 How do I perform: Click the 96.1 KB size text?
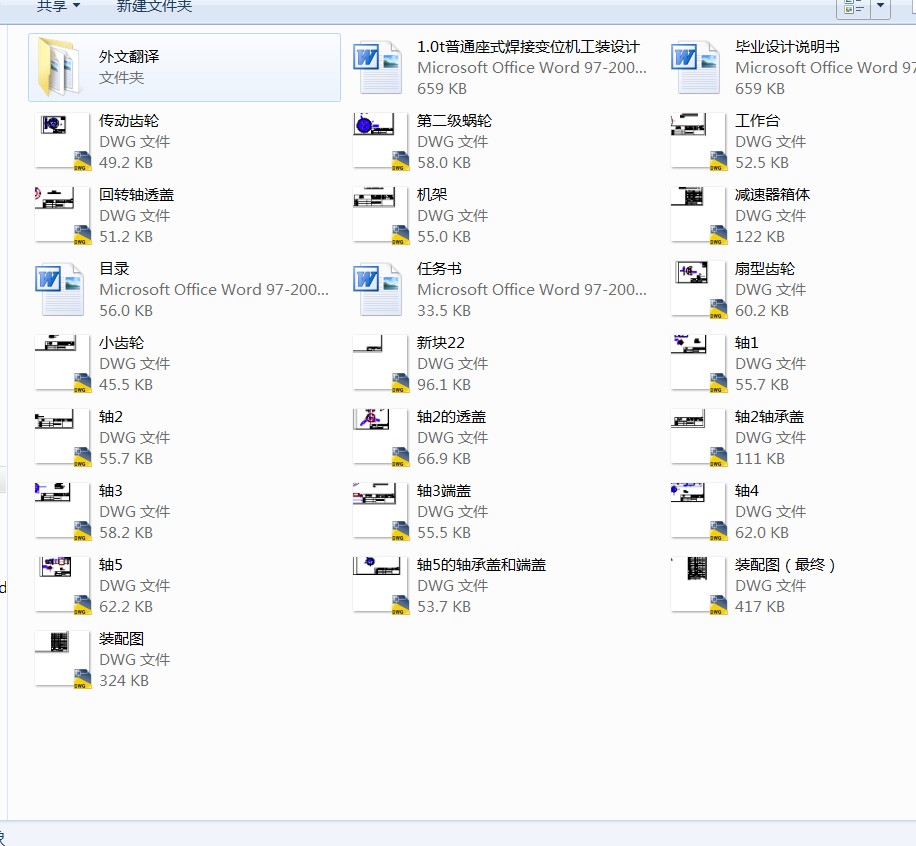tap(444, 385)
